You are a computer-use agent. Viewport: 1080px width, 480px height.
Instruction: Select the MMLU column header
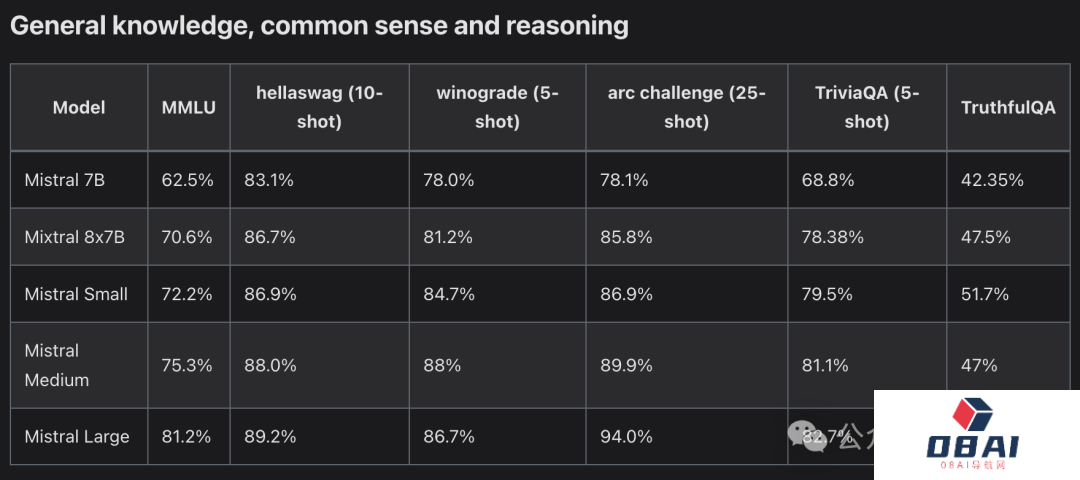pos(189,107)
